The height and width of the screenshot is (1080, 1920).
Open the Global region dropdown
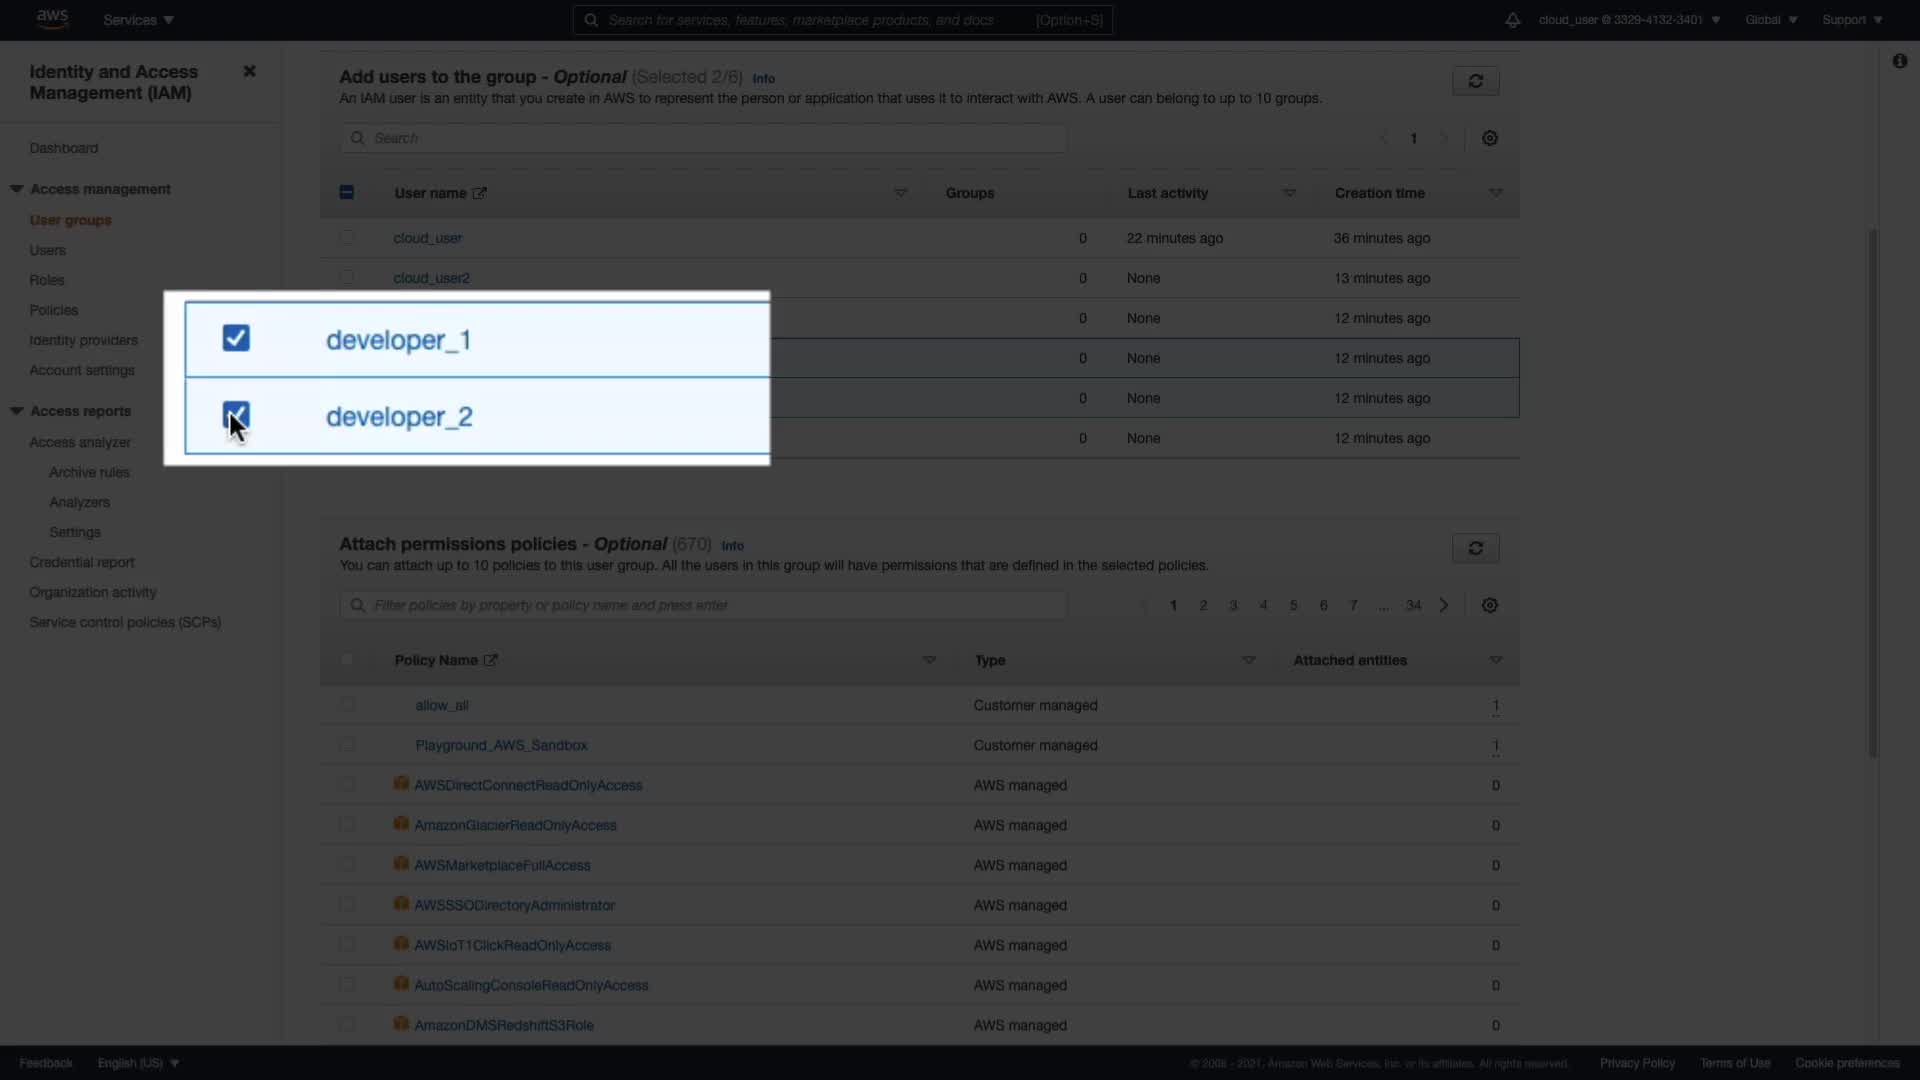click(1770, 20)
